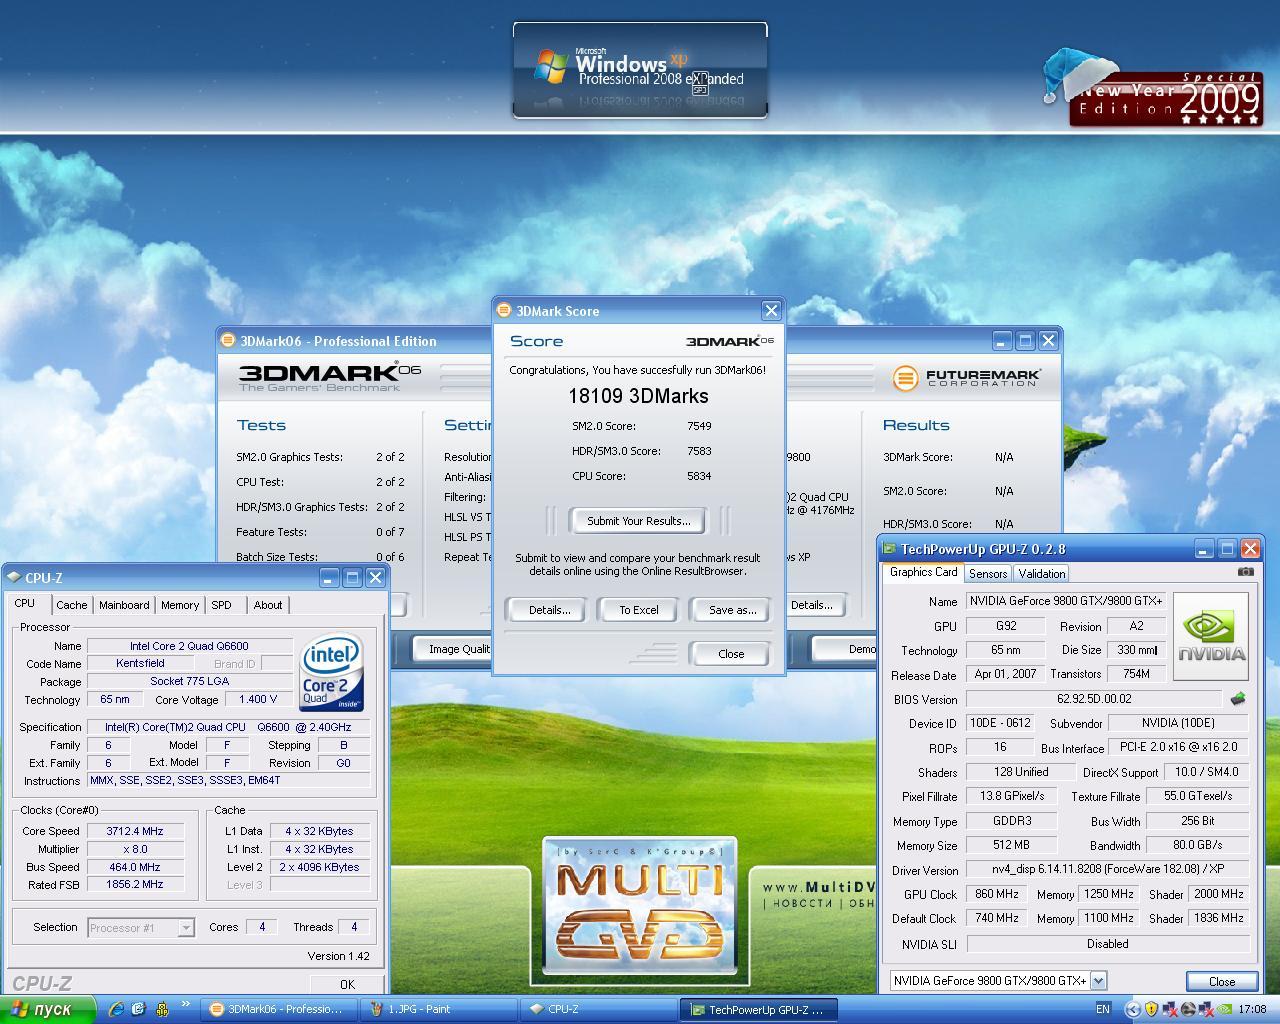Click the New Year Edition 2009 badge

pyautogui.click(x=1152, y=89)
